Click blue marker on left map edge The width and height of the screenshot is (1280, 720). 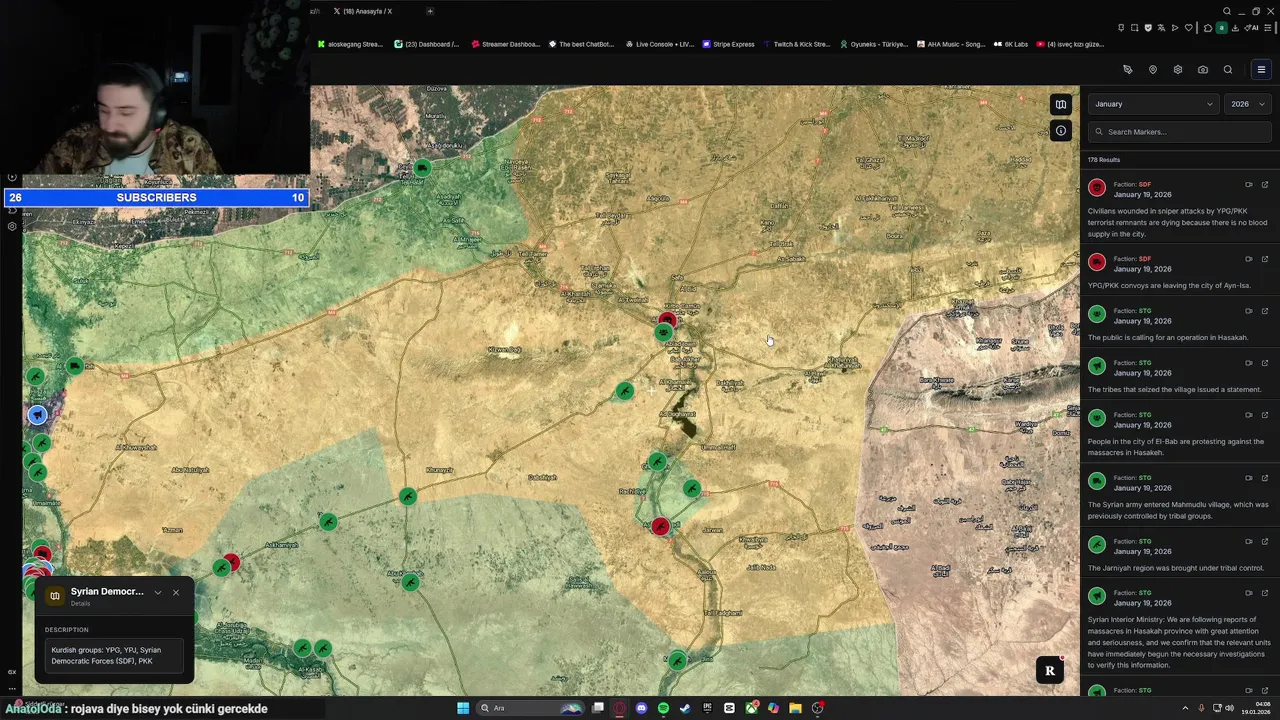[x=37, y=414]
